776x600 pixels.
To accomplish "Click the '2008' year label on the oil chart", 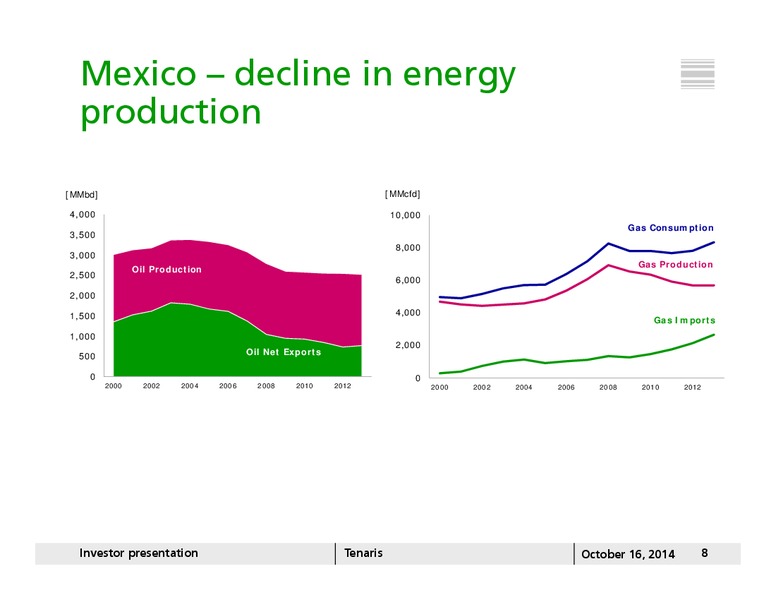I will pyautogui.click(x=266, y=386).
